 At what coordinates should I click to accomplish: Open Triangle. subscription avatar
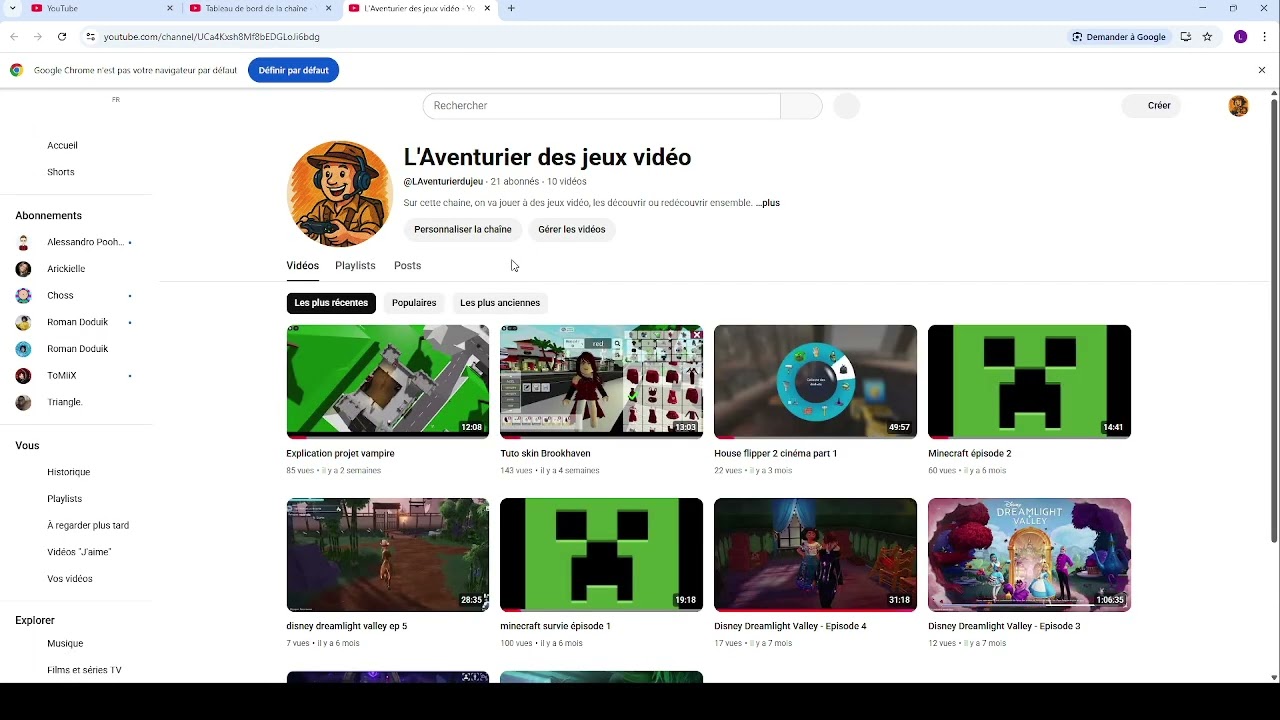tap(24, 402)
